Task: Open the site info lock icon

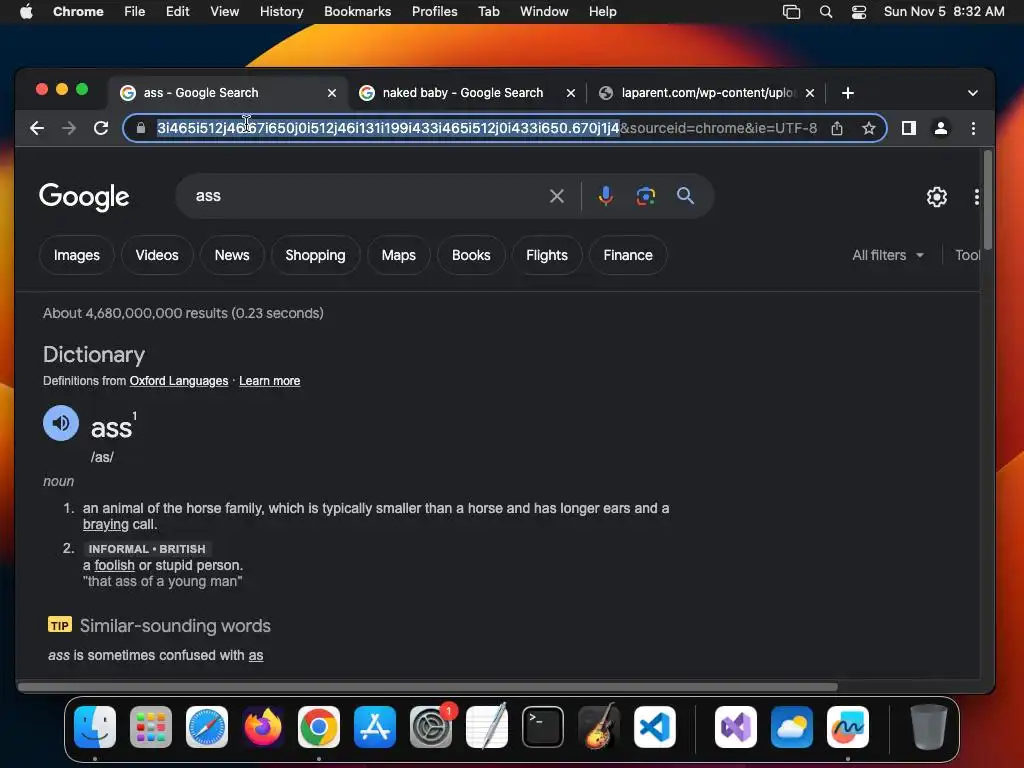Action: tap(140, 128)
